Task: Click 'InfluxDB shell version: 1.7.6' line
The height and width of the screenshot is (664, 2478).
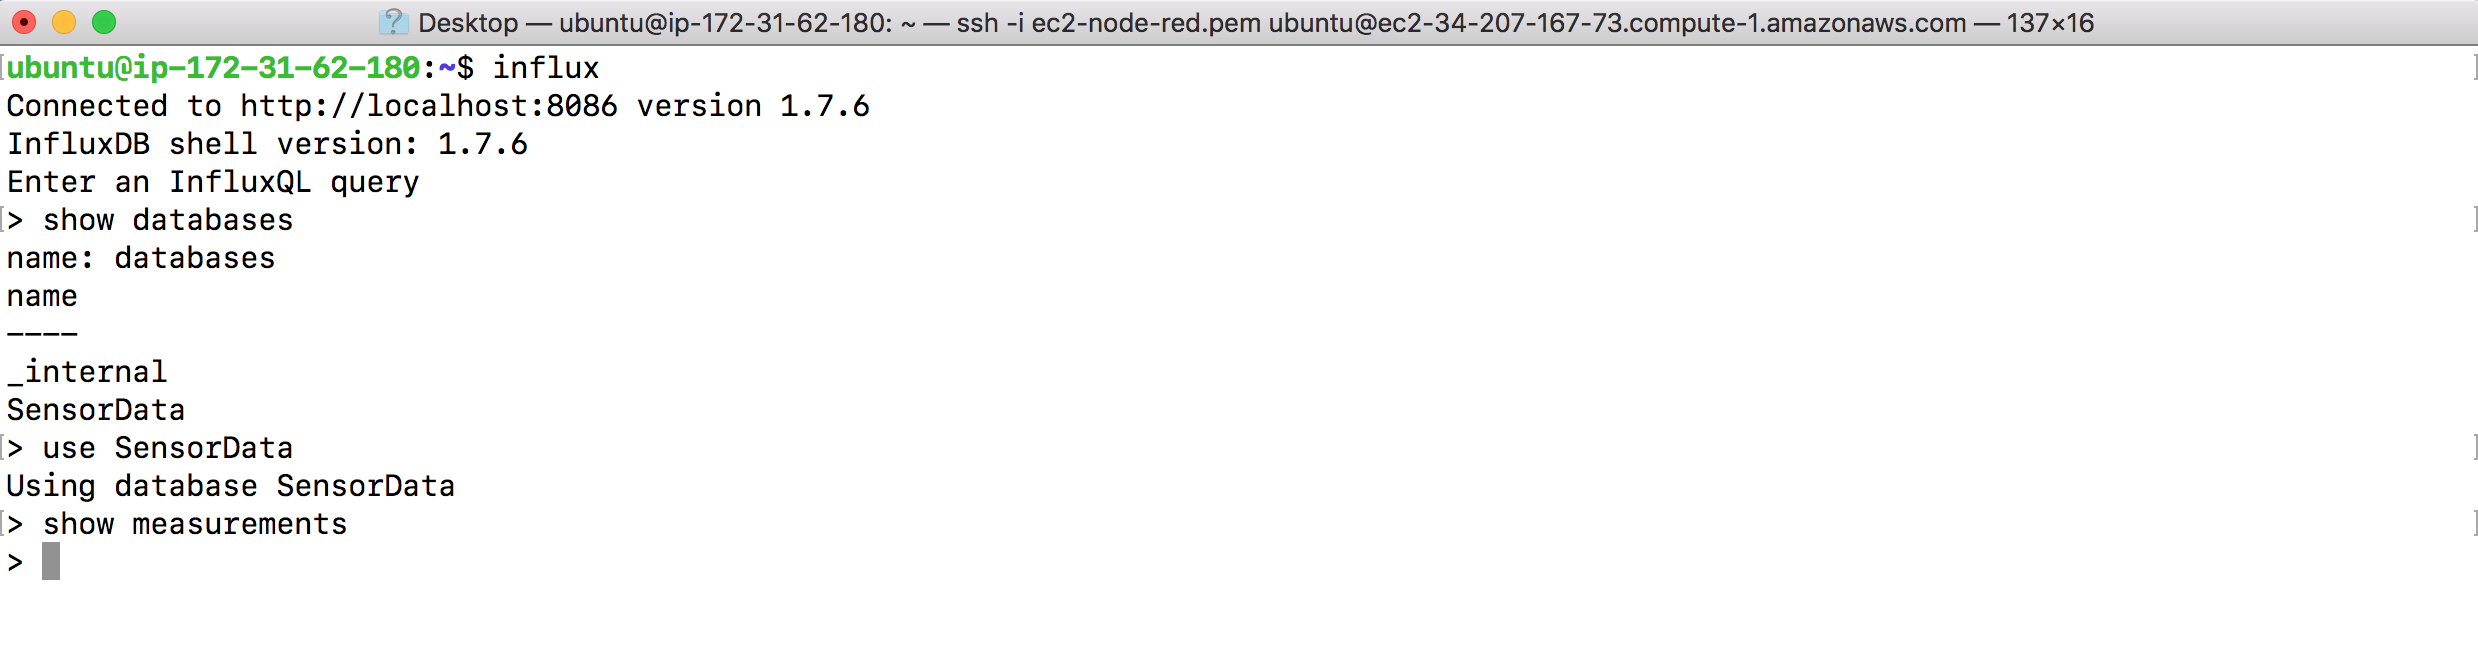Action: click(x=267, y=144)
